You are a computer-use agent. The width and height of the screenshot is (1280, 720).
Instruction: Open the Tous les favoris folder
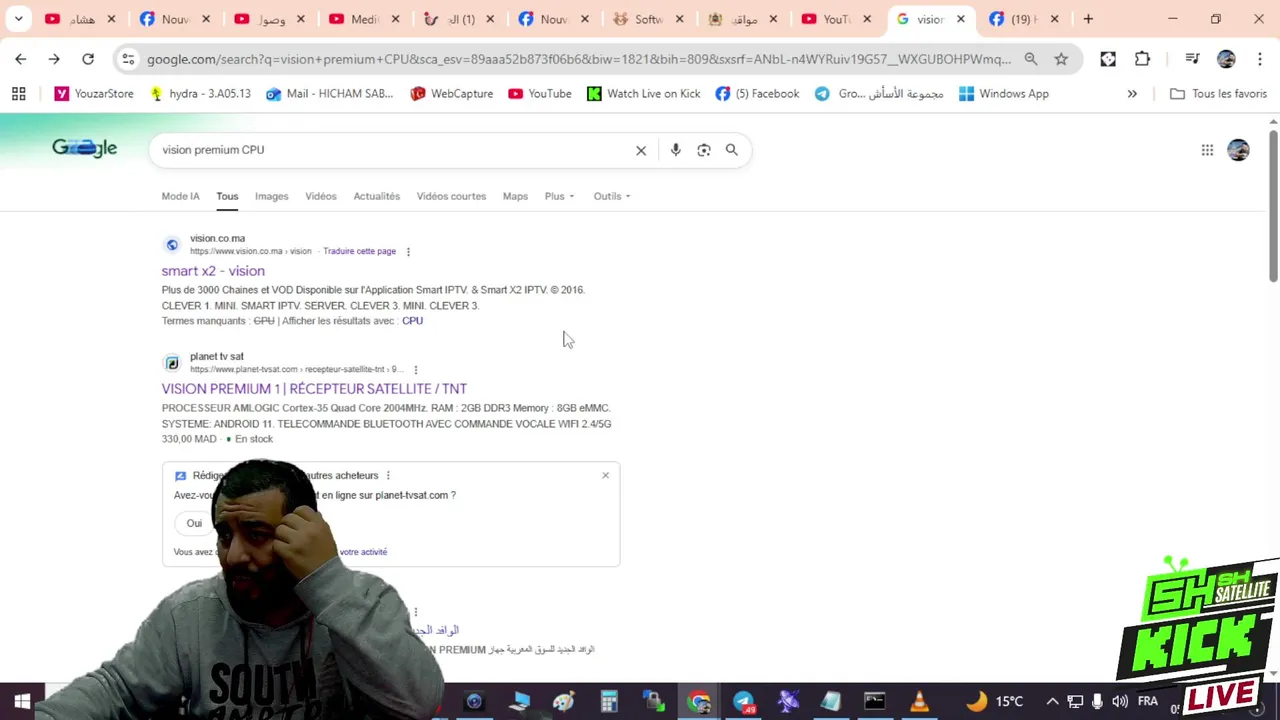pyautogui.click(x=1218, y=94)
